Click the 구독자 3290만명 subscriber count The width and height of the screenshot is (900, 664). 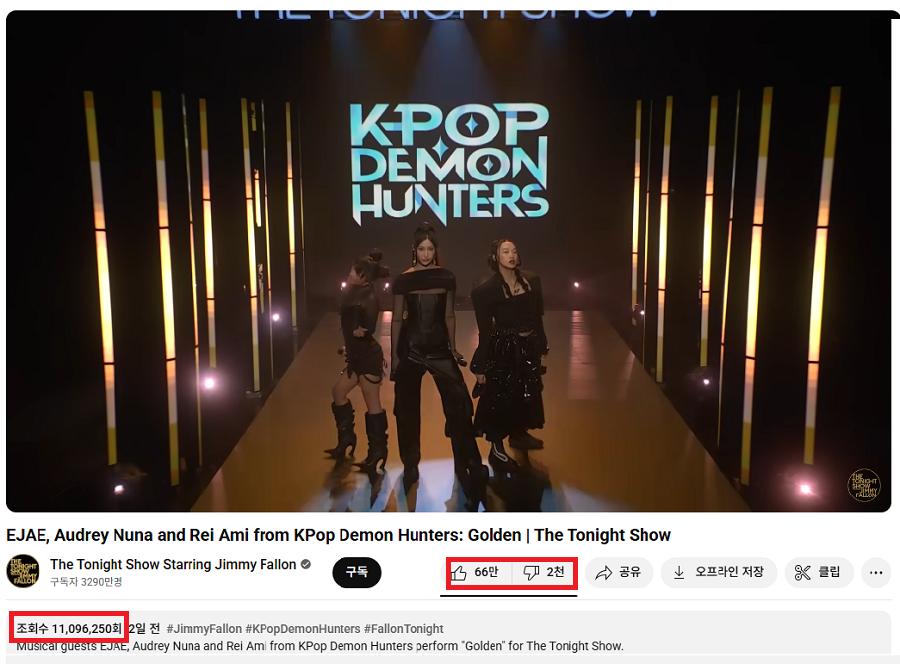86,582
